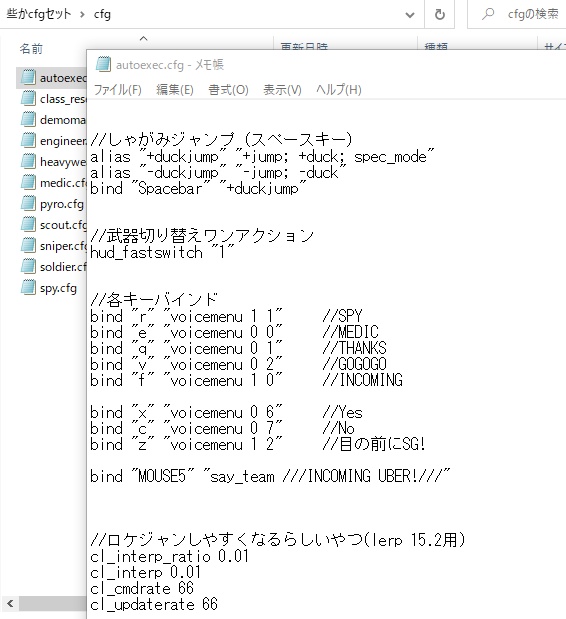Open the ヘルプ(H) menu in Notepad
The height and width of the screenshot is (619, 566).
(x=339, y=90)
